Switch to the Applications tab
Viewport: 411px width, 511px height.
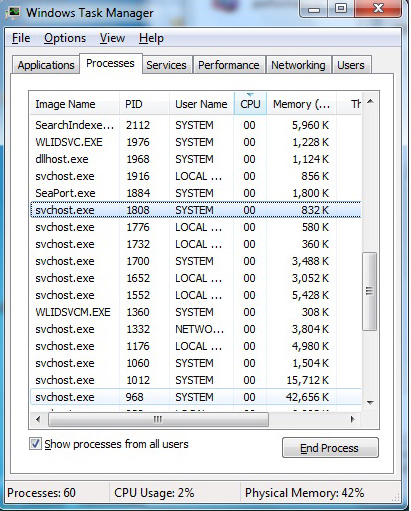[x=46, y=65]
